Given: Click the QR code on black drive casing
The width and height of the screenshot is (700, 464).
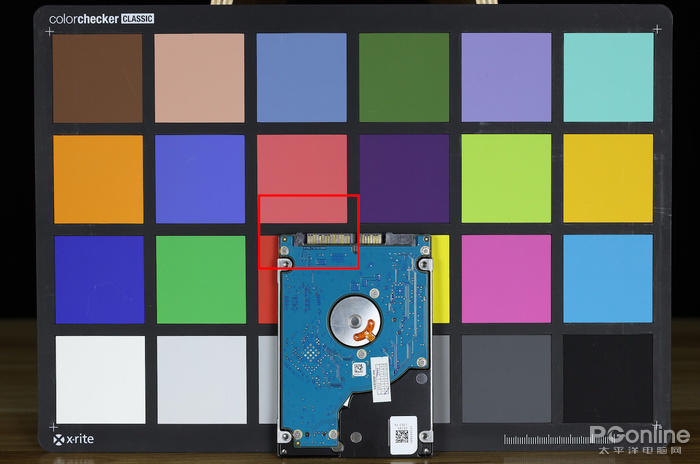Looking at the screenshot, I should pyautogui.click(x=402, y=436).
